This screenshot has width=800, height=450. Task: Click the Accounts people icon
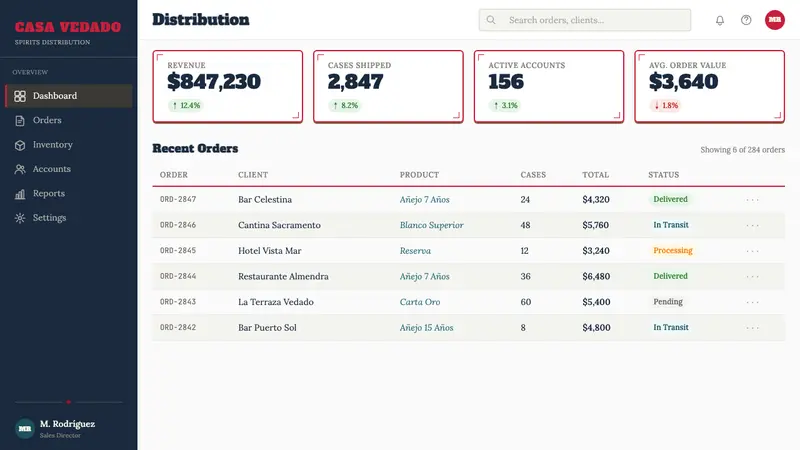click(20, 169)
